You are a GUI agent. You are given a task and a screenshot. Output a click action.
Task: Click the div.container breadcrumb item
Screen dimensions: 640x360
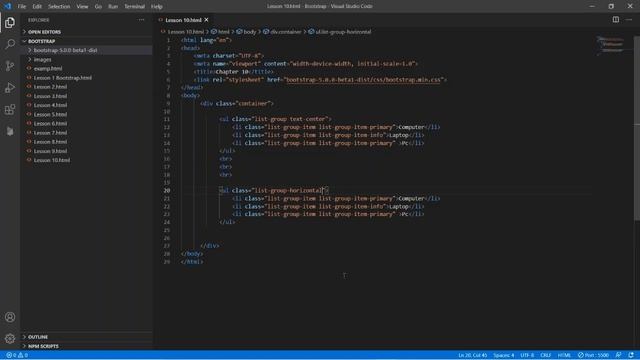(x=282, y=32)
